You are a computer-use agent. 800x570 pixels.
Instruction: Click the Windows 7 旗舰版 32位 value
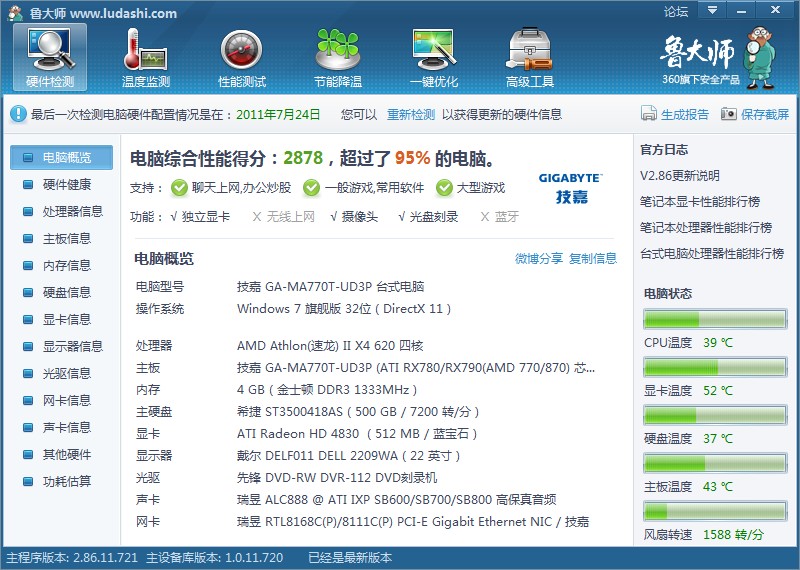[x=344, y=309]
